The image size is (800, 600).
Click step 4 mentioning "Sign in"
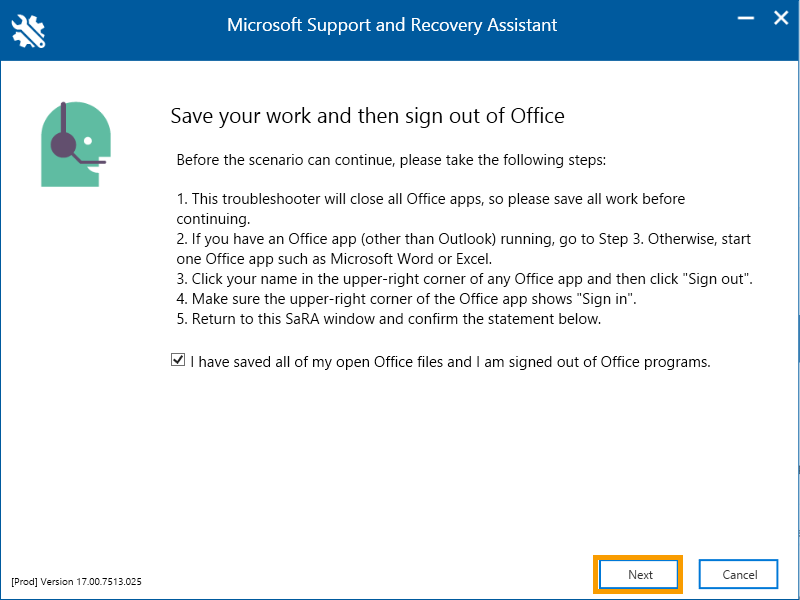pos(407,299)
